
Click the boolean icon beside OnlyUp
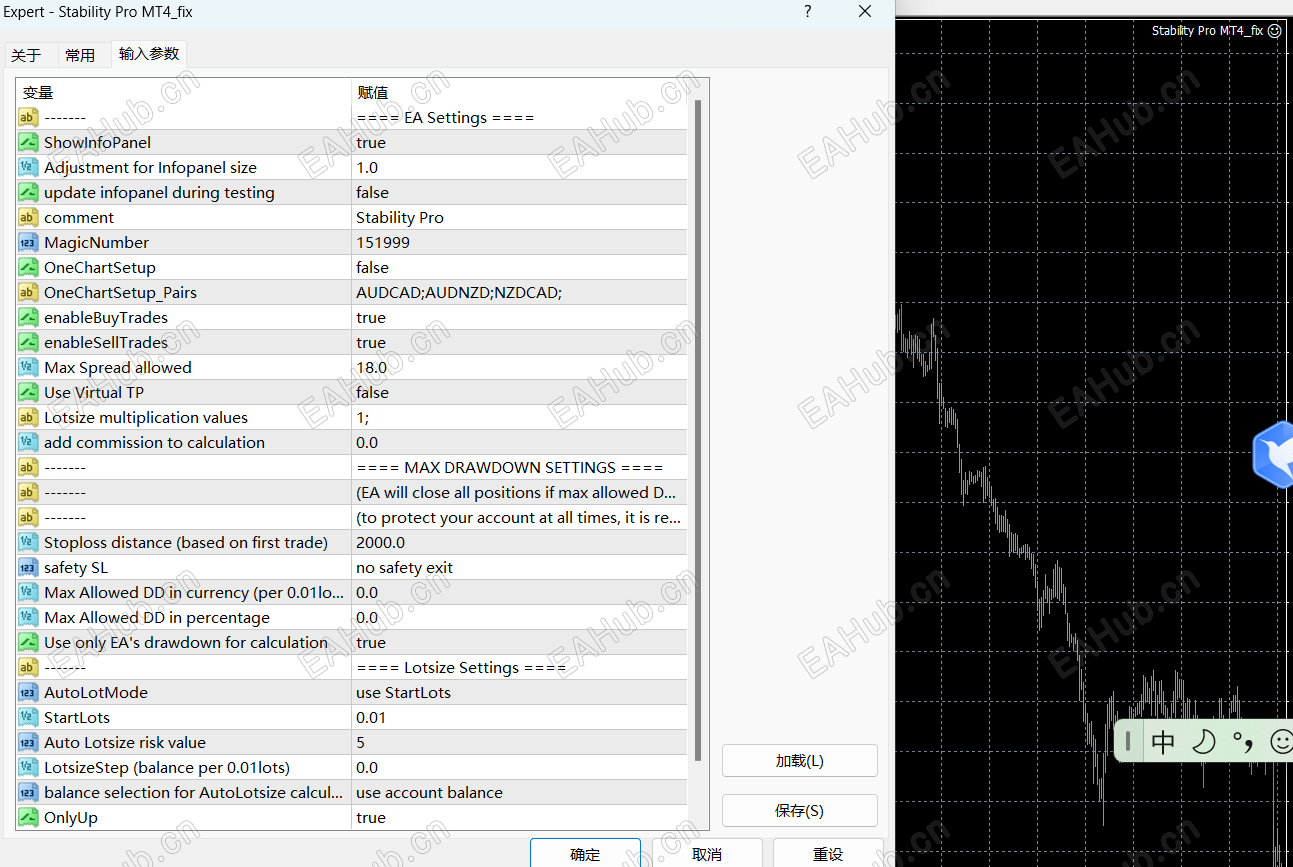[28, 817]
